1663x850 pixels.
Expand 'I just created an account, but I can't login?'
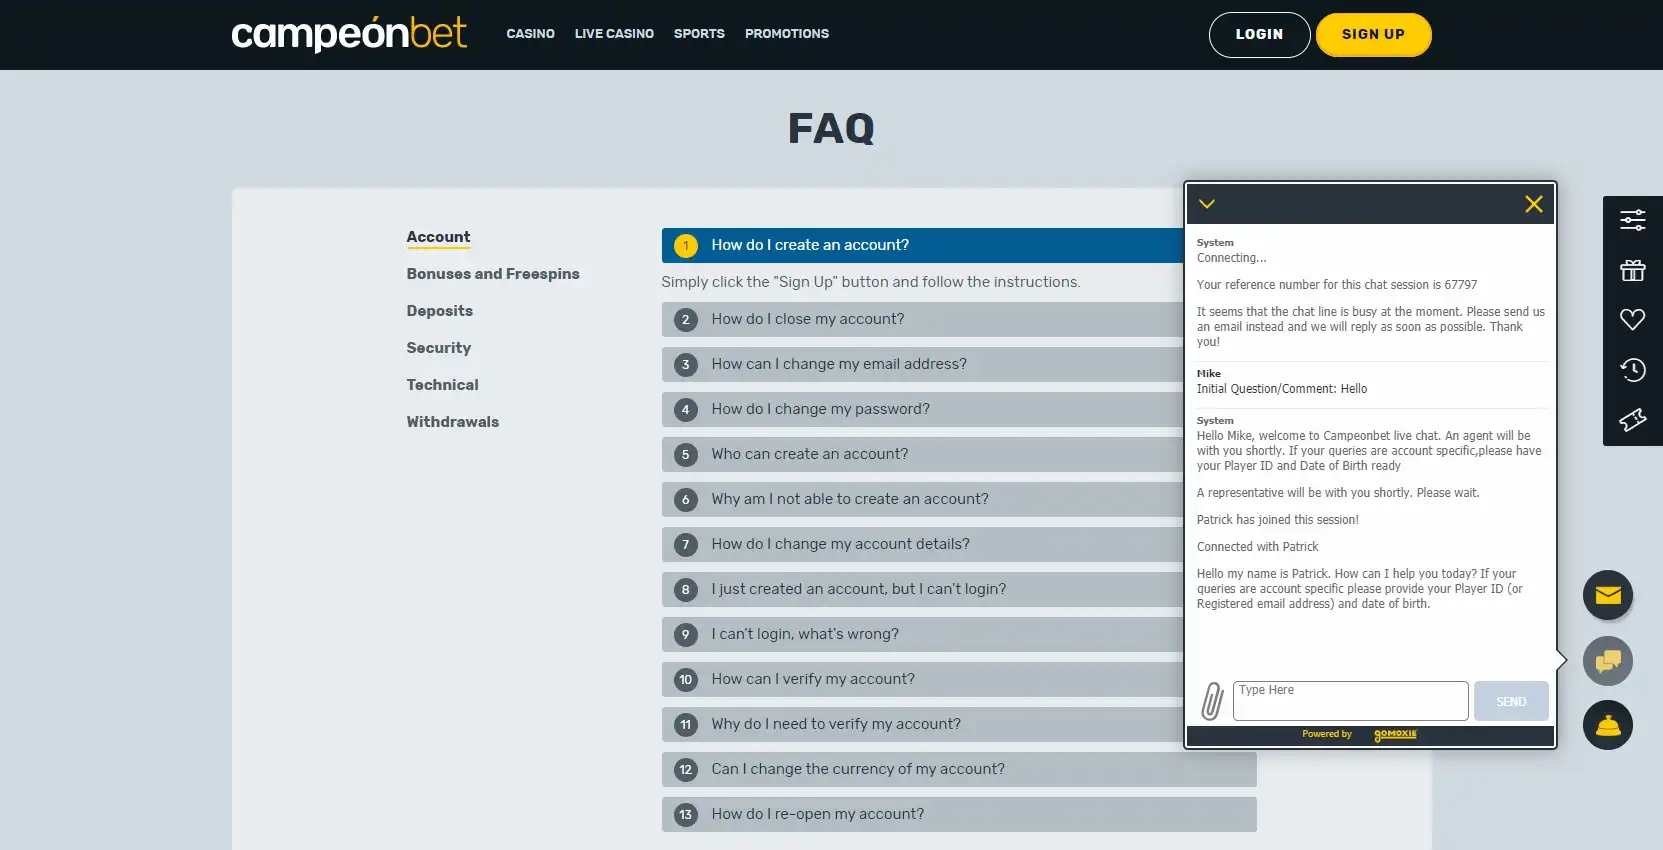point(922,589)
